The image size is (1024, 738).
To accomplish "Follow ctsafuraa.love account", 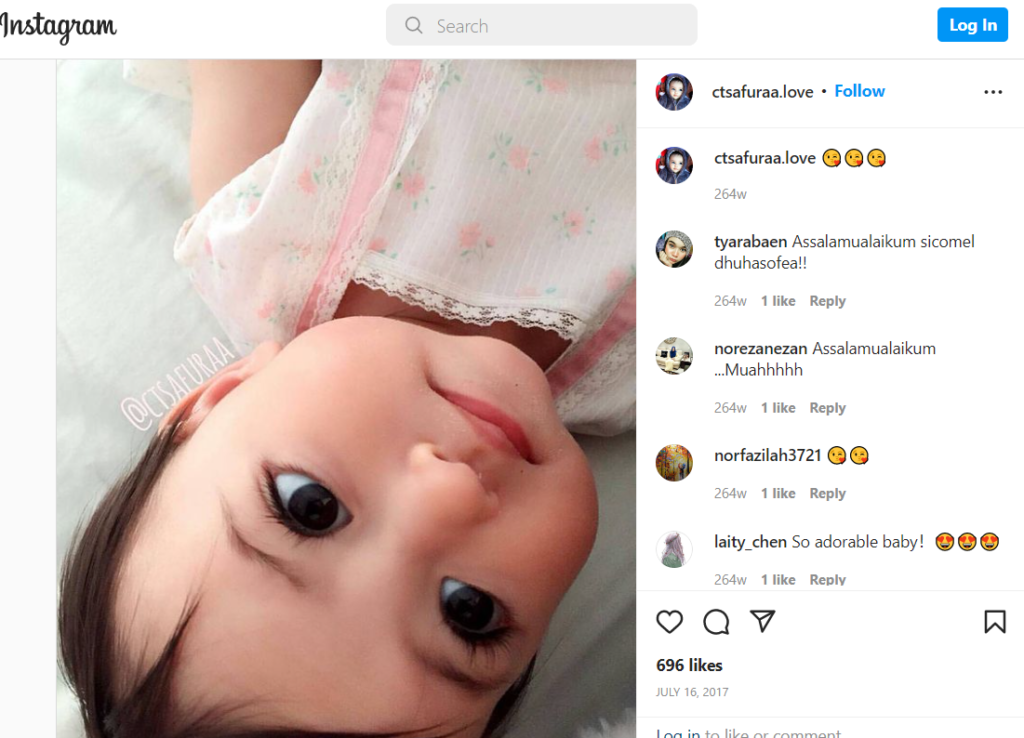I will click(x=859, y=91).
